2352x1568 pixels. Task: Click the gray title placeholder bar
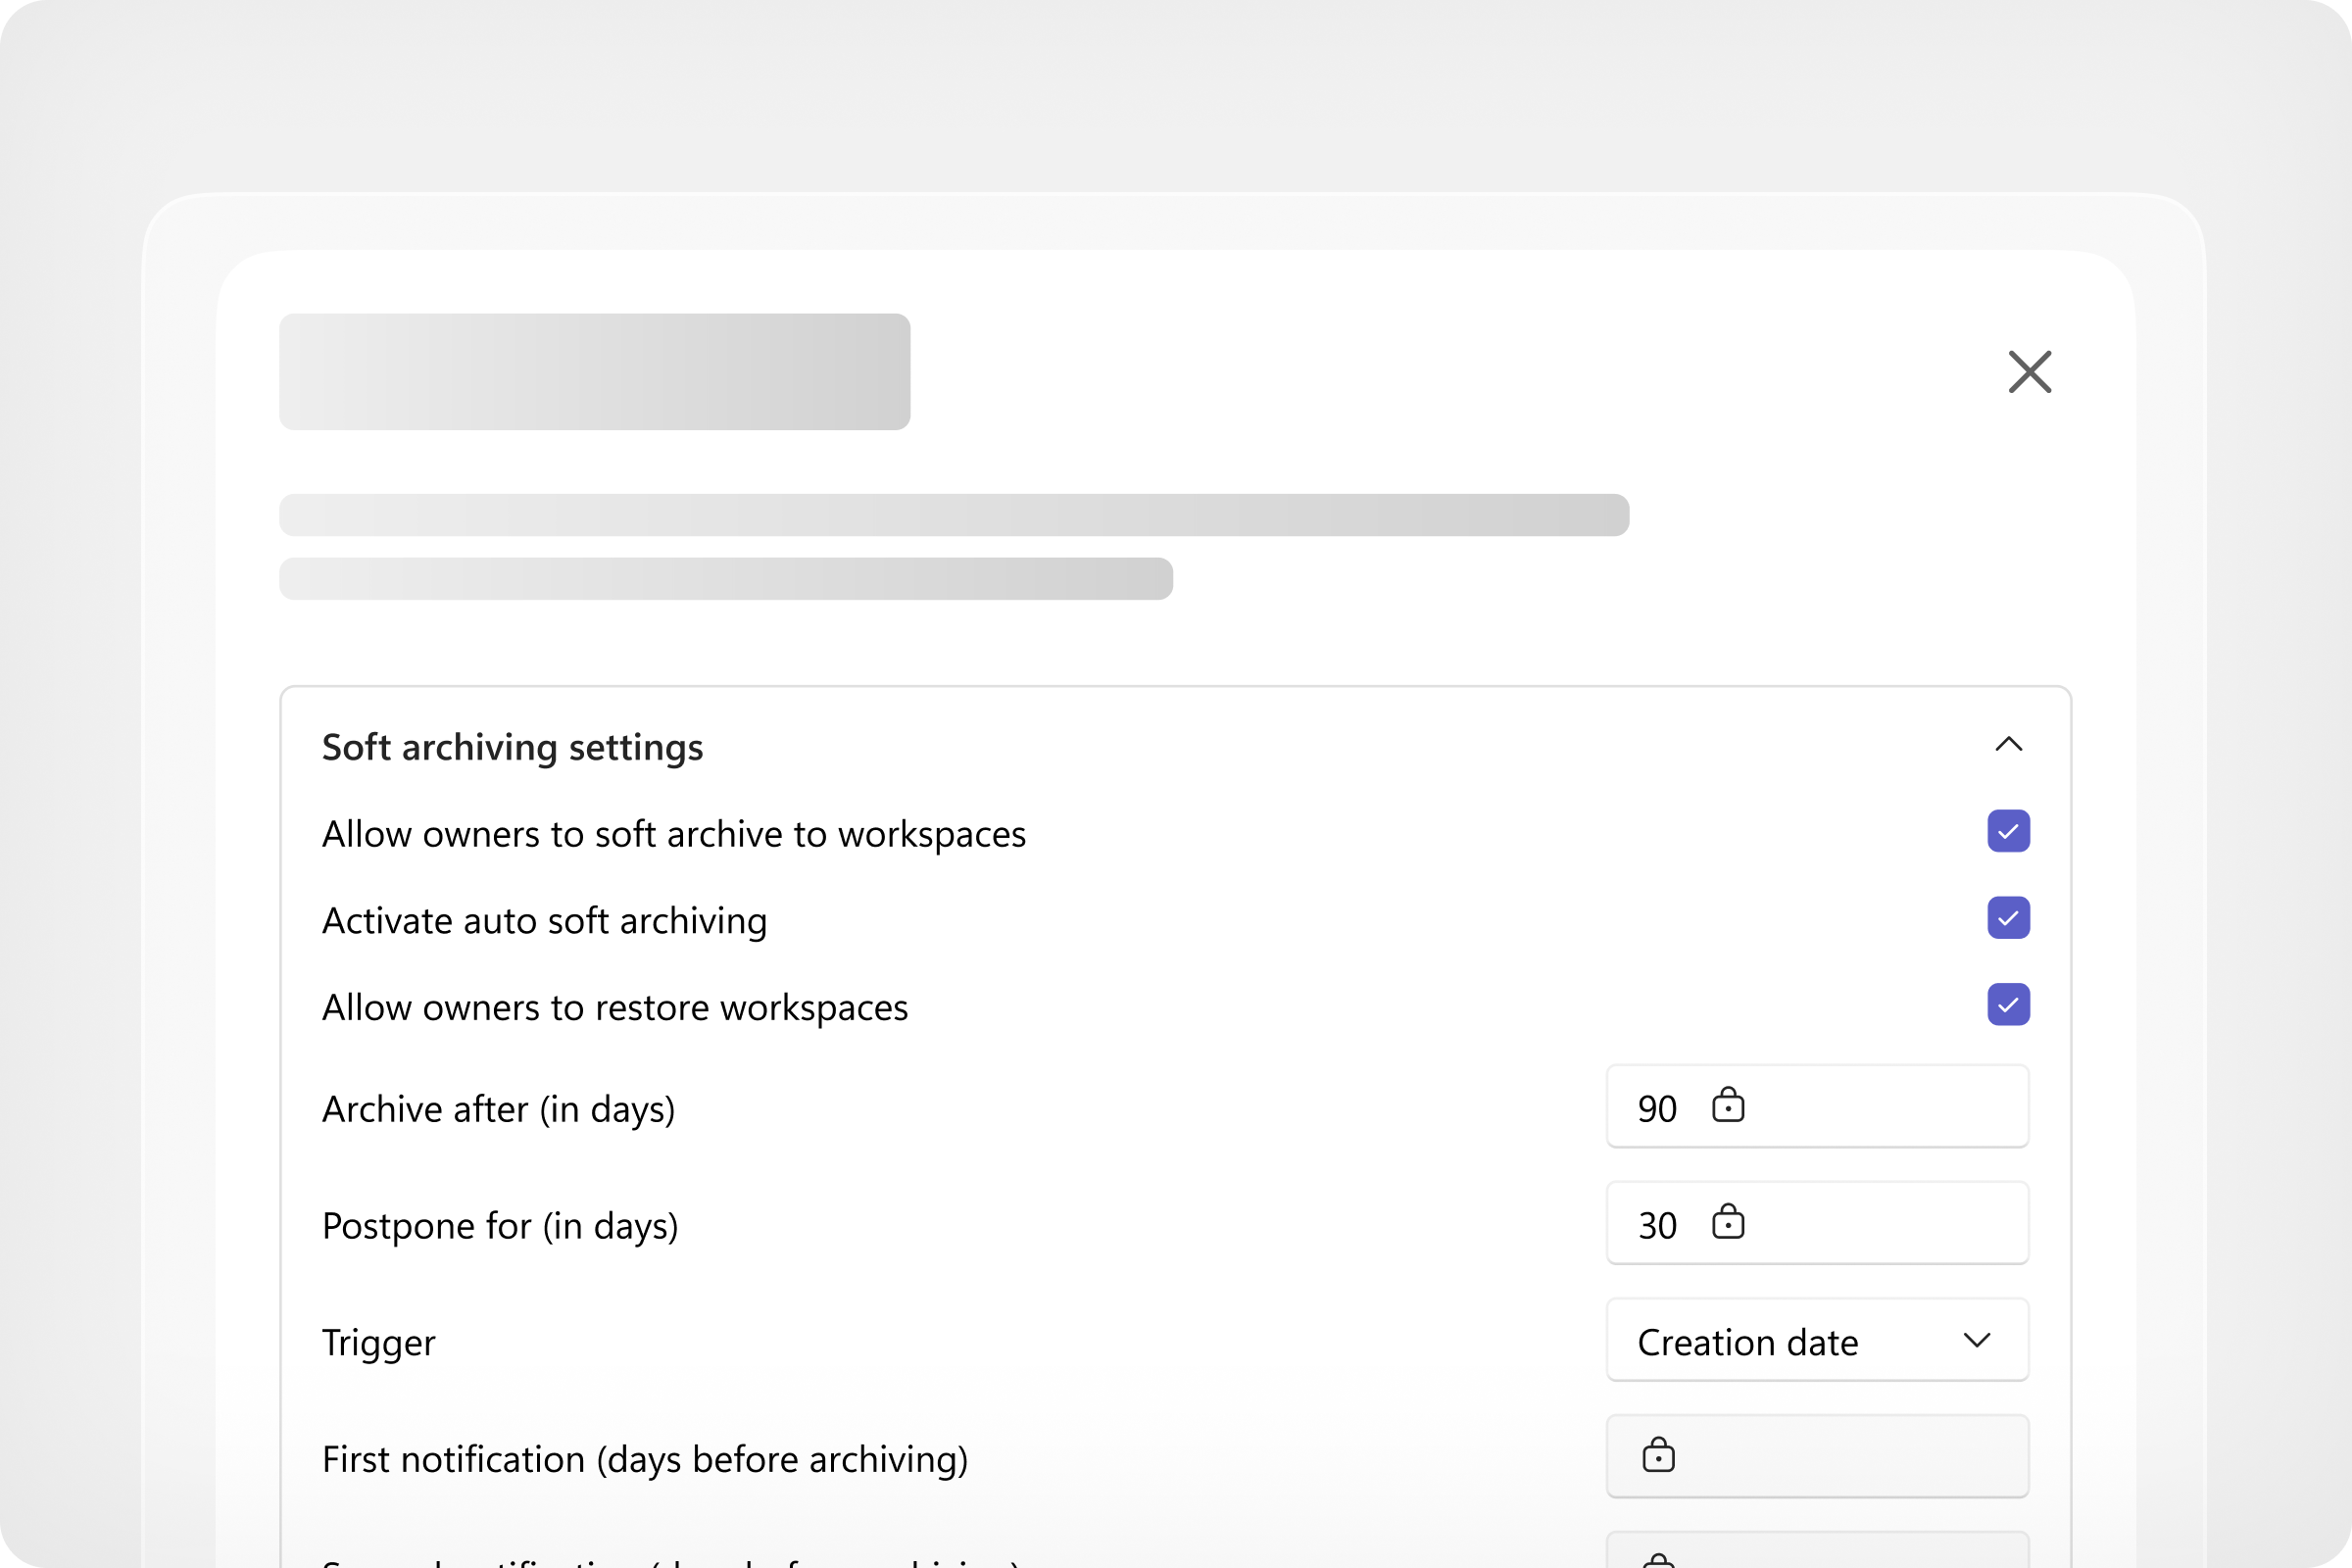pyautogui.click(x=594, y=372)
